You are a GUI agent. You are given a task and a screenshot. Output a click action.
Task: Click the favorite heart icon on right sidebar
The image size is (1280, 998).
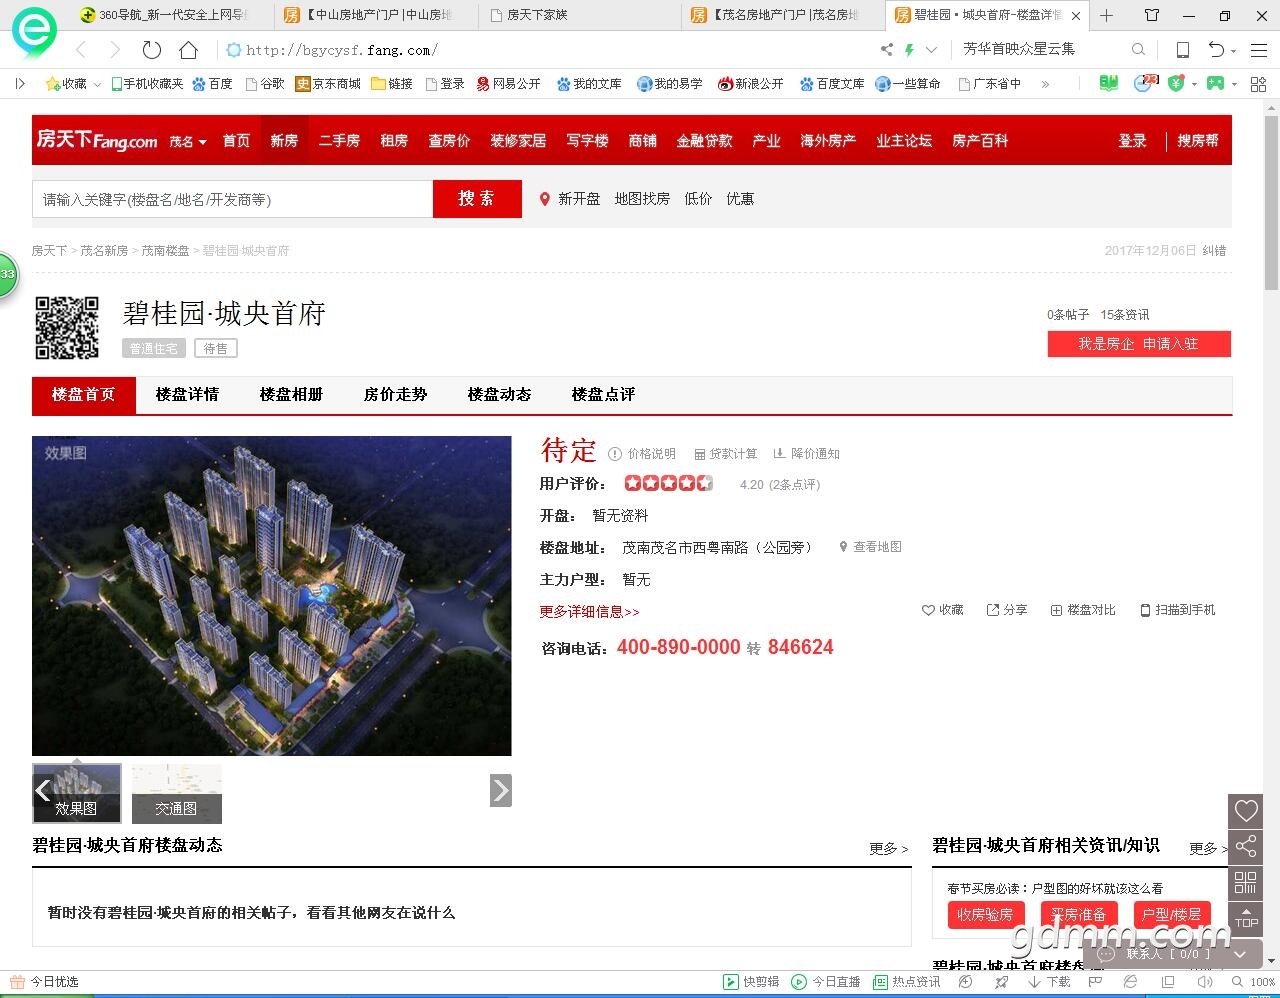pos(1246,810)
